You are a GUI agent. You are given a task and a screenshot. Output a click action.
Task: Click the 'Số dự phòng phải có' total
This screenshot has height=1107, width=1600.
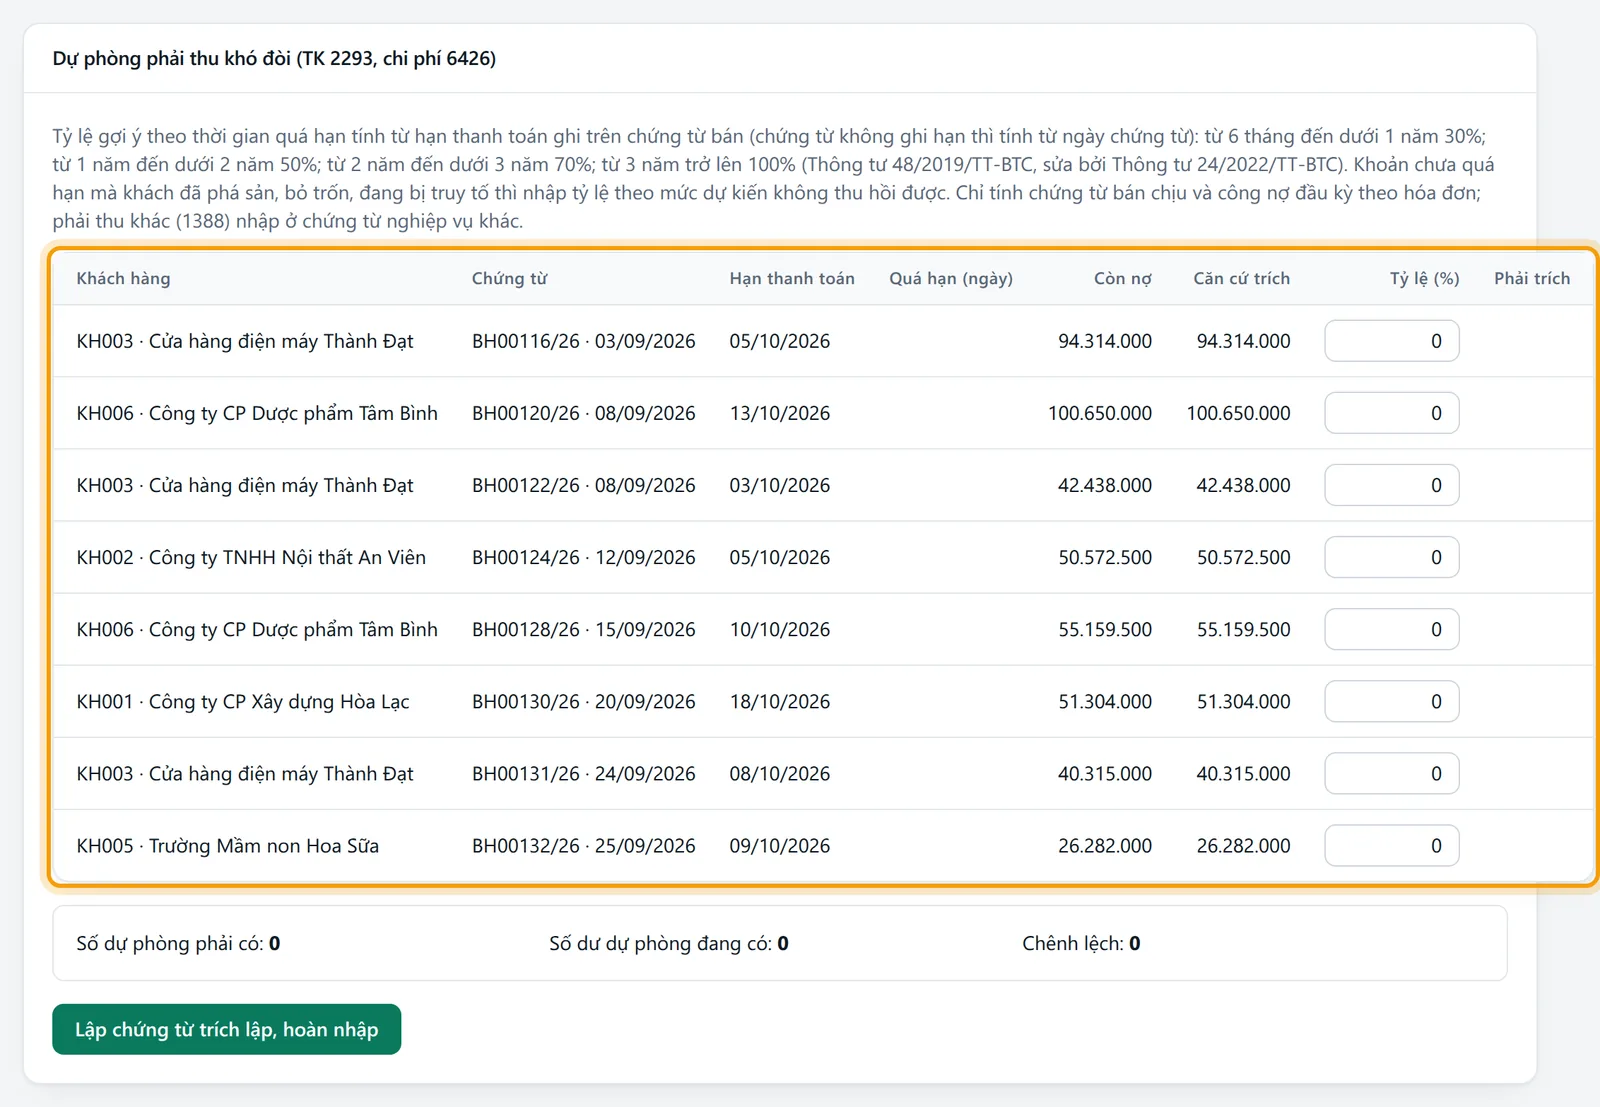pyautogui.click(x=178, y=943)
